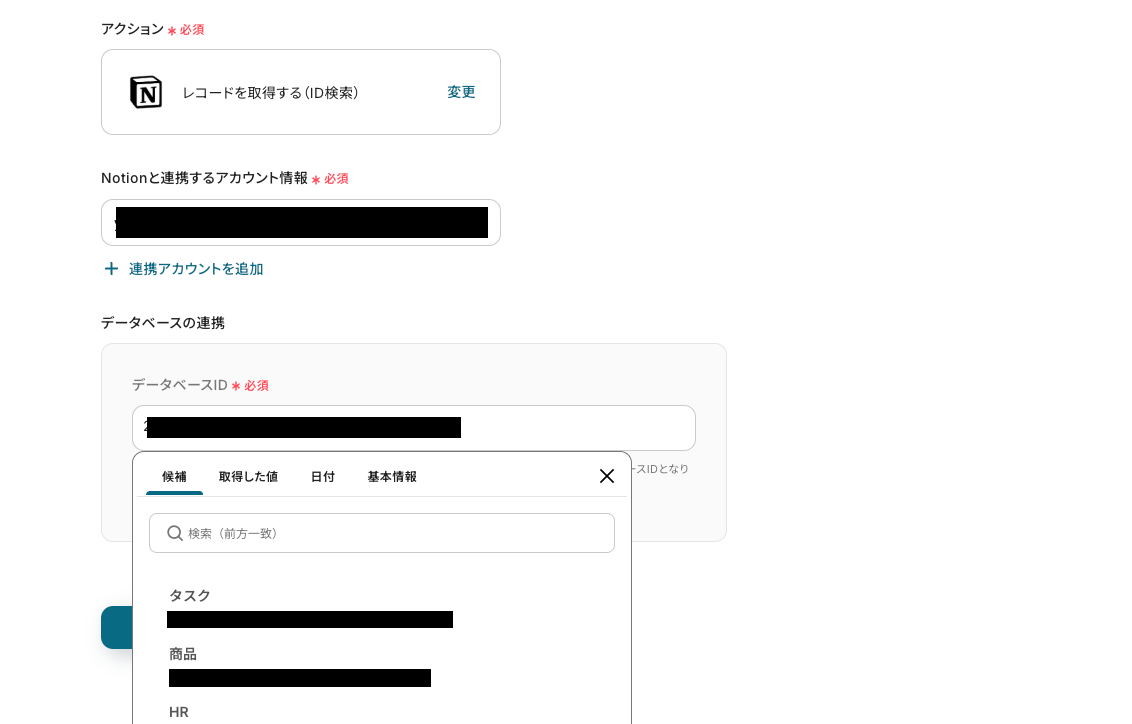This screenshot has height=724, width=1132.
Task: Click the Notion logo icon
Action: point(146,92)
